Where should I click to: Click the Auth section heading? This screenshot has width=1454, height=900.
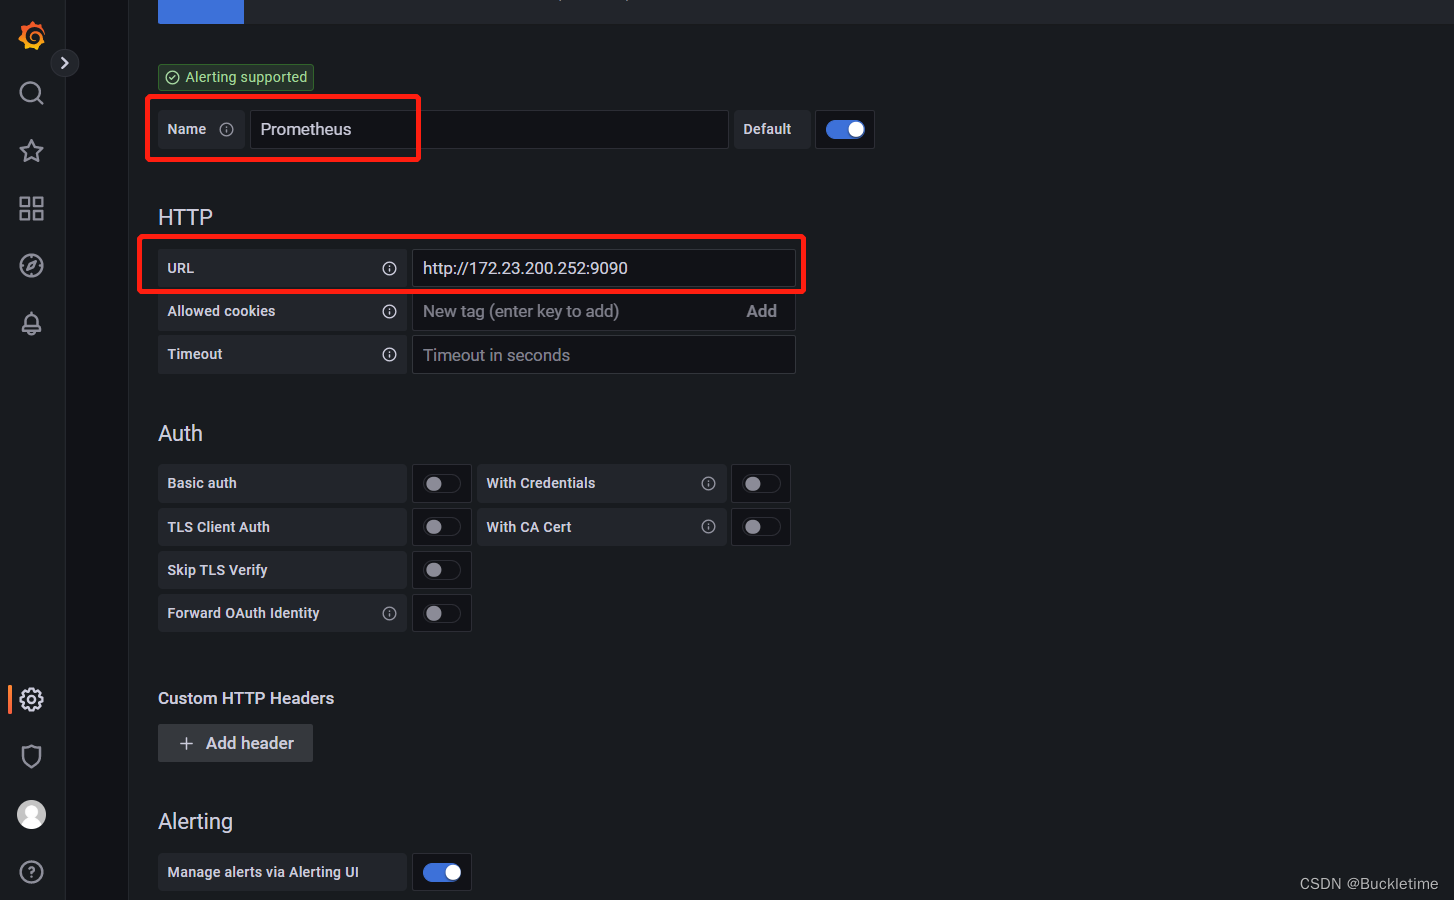tap(180, 433)
